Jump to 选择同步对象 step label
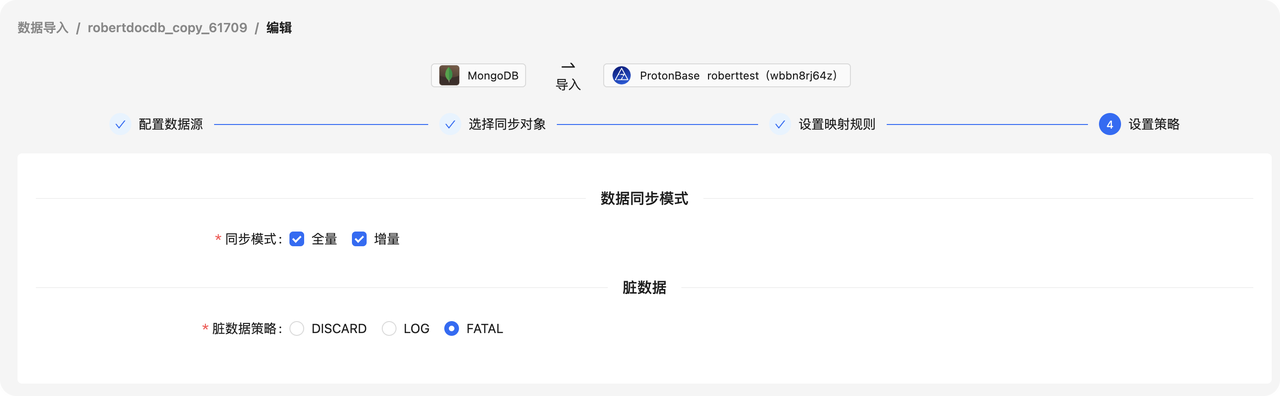 coord(507,125)
